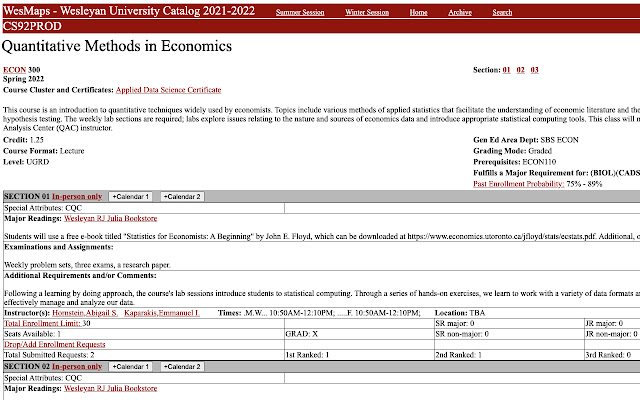640x400 pixels.
Task: Open Applied Data Science Certificate link
Action: 169,90
